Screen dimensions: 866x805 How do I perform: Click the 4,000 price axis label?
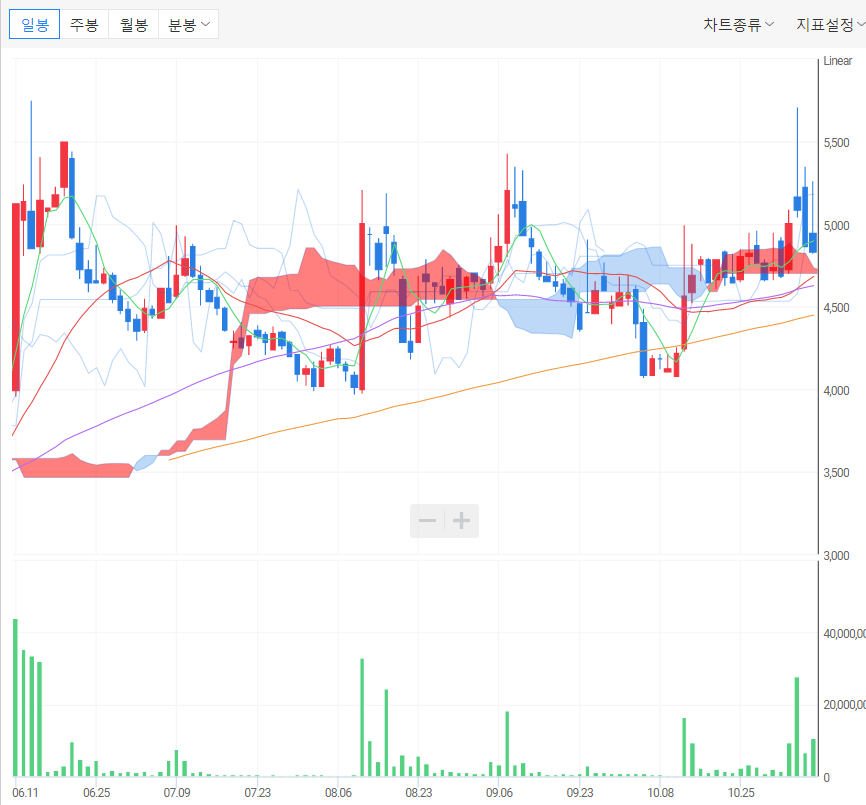(836, 390)
